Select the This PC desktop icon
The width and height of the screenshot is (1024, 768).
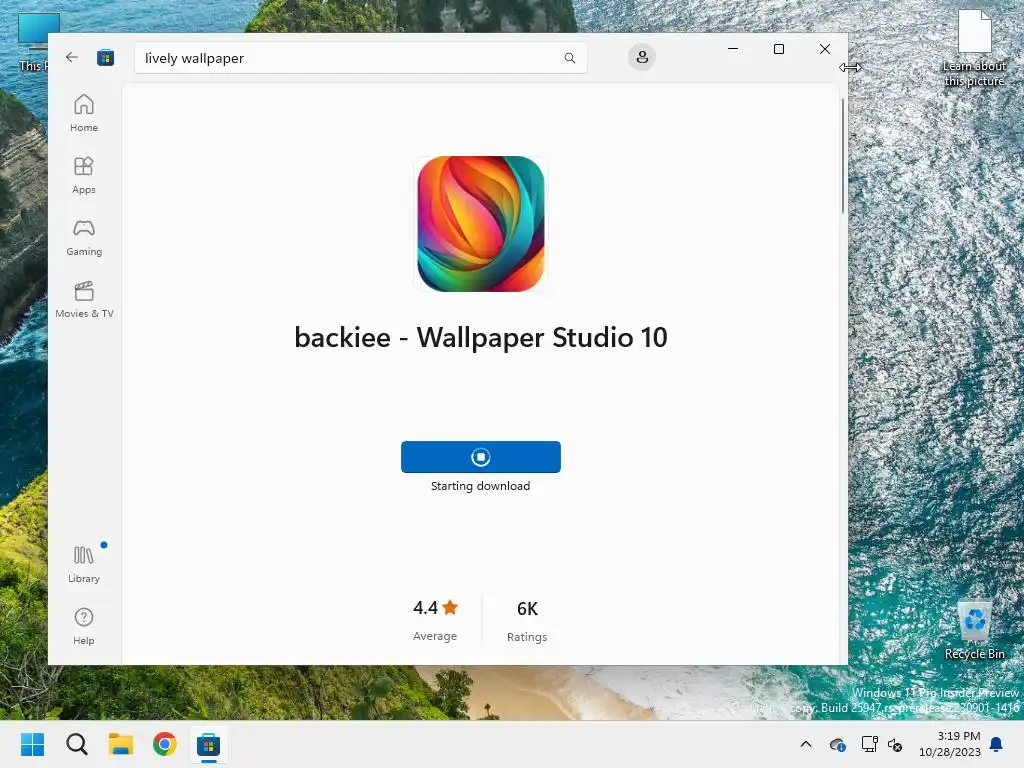(33, 42)
